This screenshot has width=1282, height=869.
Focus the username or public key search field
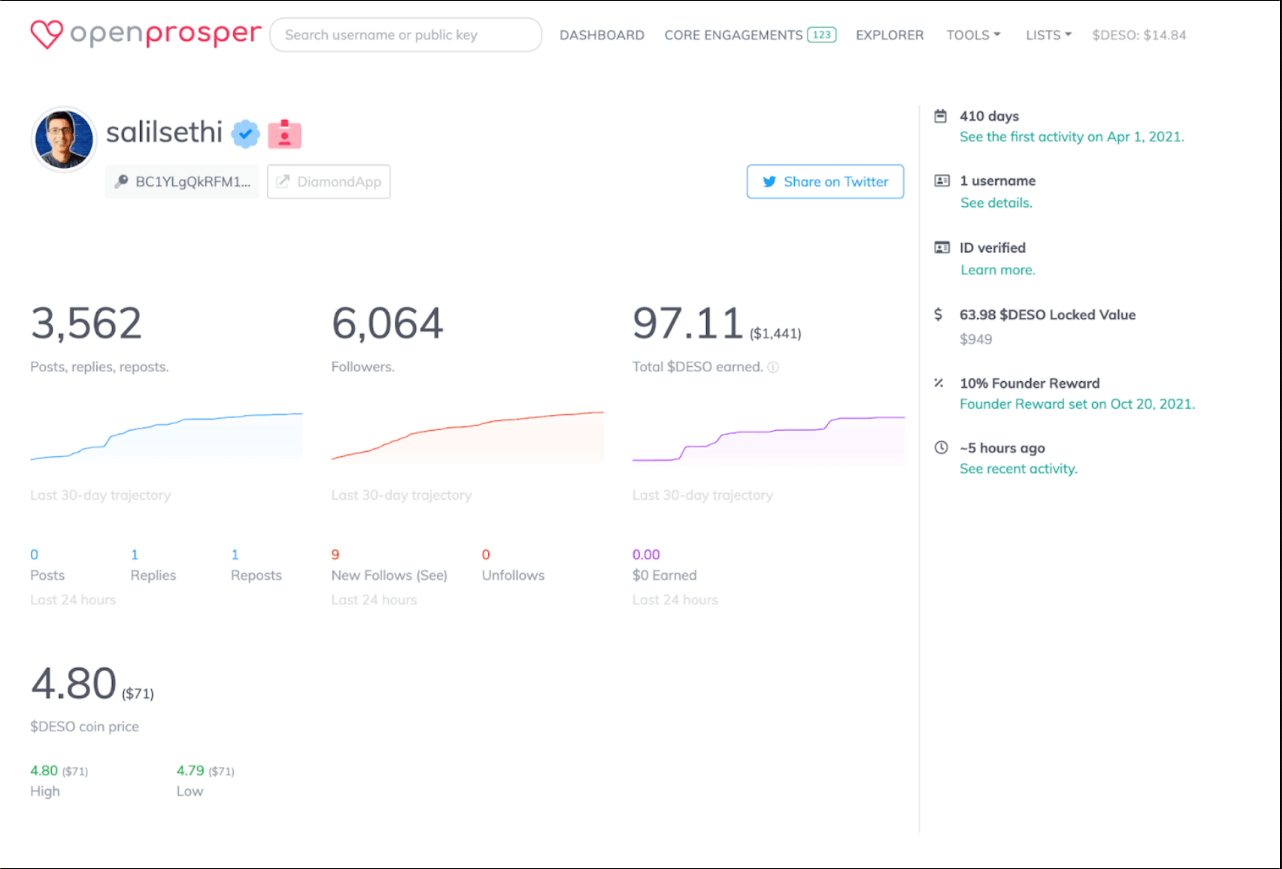click(x=406, y=35)
